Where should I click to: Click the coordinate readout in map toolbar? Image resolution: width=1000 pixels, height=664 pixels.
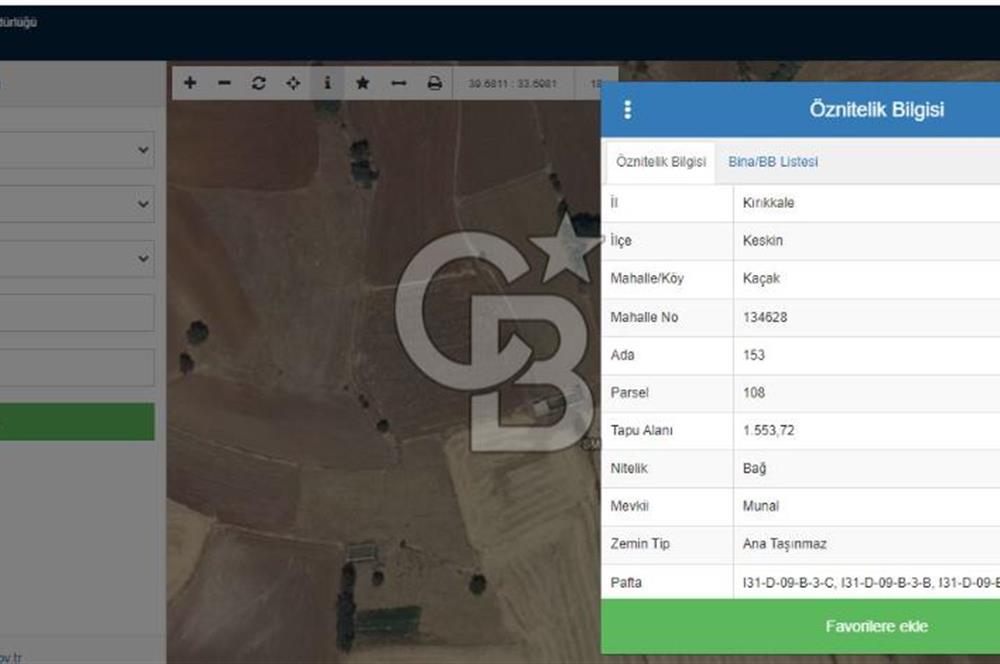pyautogui.click(x=514, y=84)
